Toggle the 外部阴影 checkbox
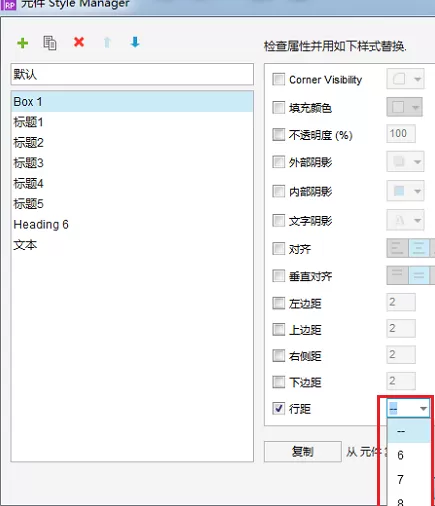This screenshot has width=435, height=506. point(278,162)
